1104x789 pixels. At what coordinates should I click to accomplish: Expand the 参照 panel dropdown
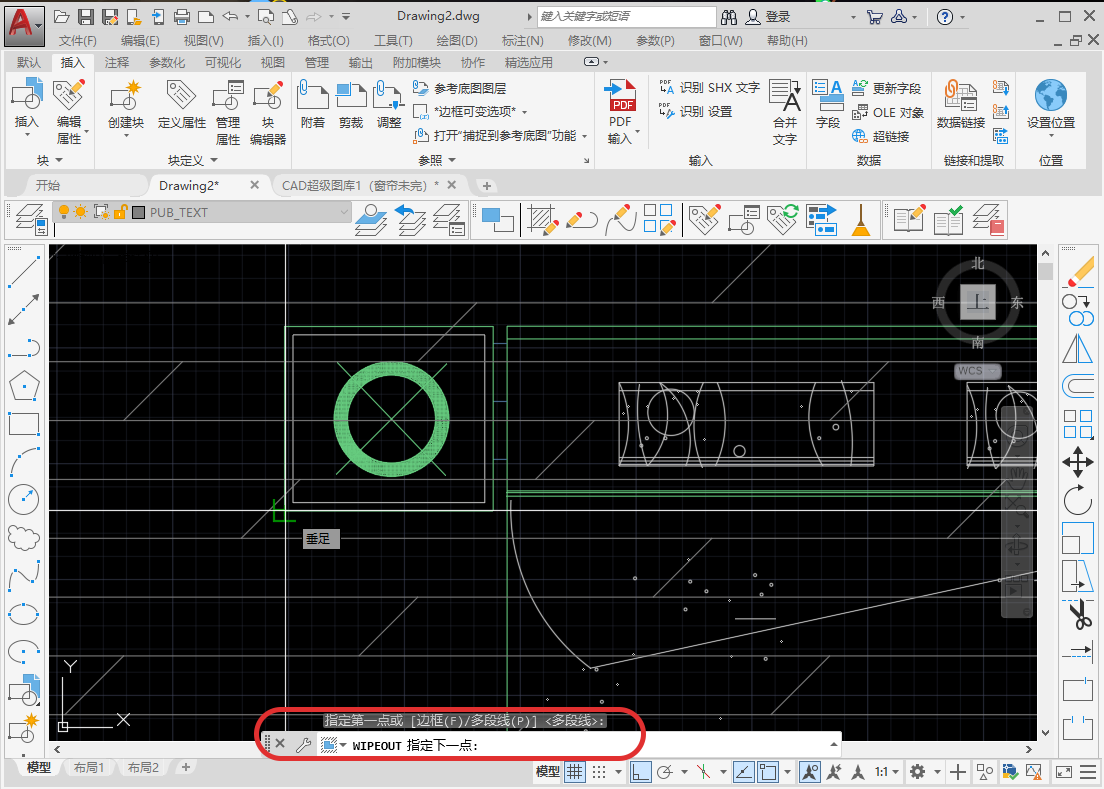coord(451,160)
